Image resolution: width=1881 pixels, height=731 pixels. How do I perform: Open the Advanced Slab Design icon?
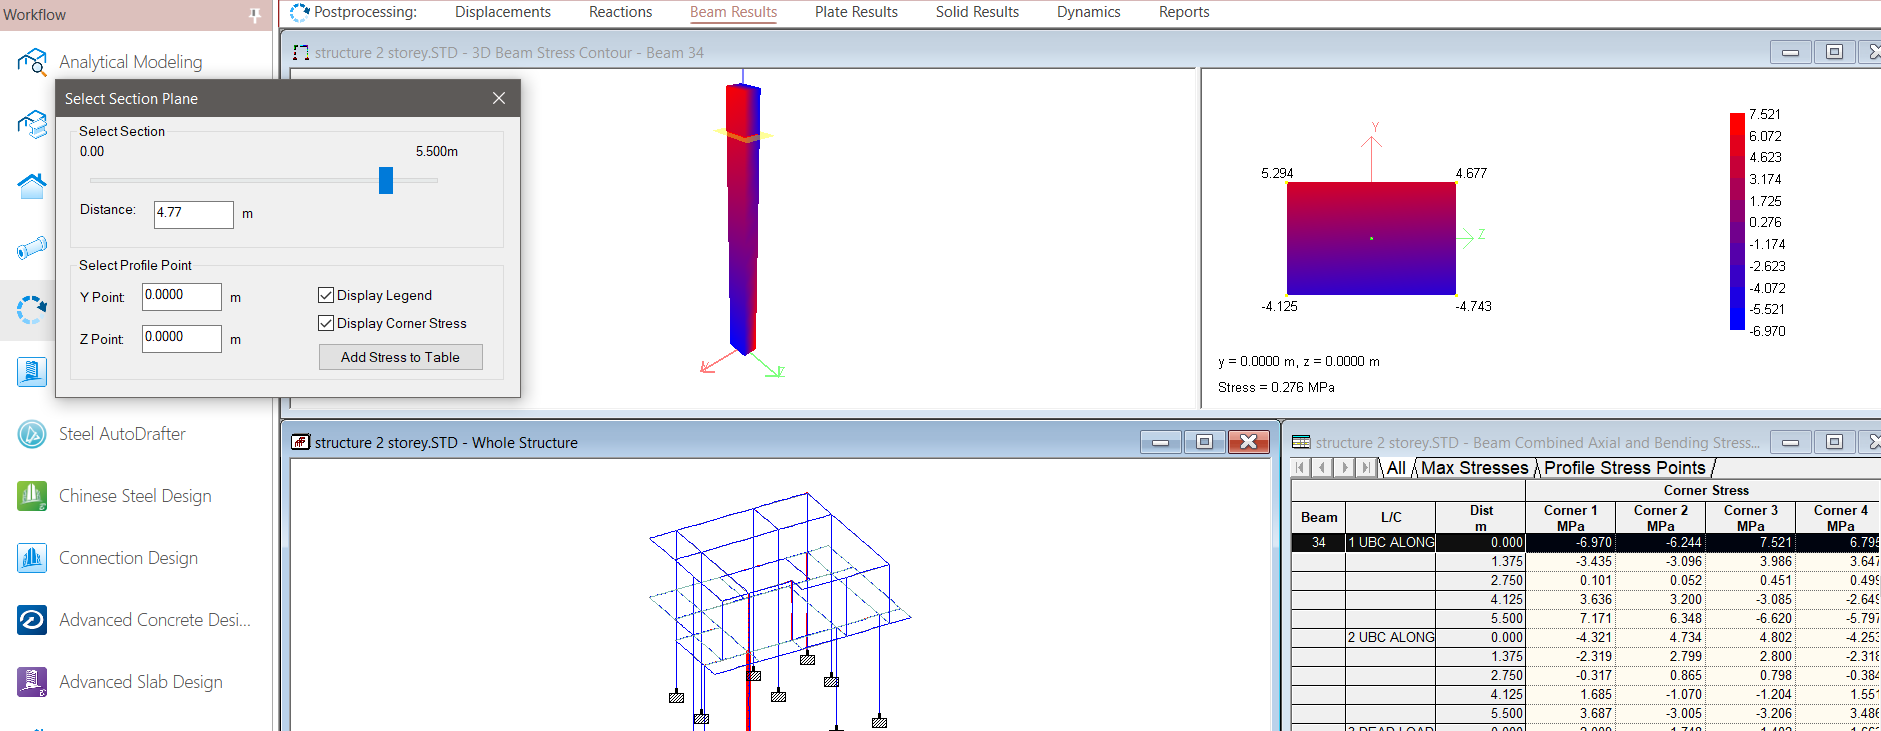click(32, 682)
